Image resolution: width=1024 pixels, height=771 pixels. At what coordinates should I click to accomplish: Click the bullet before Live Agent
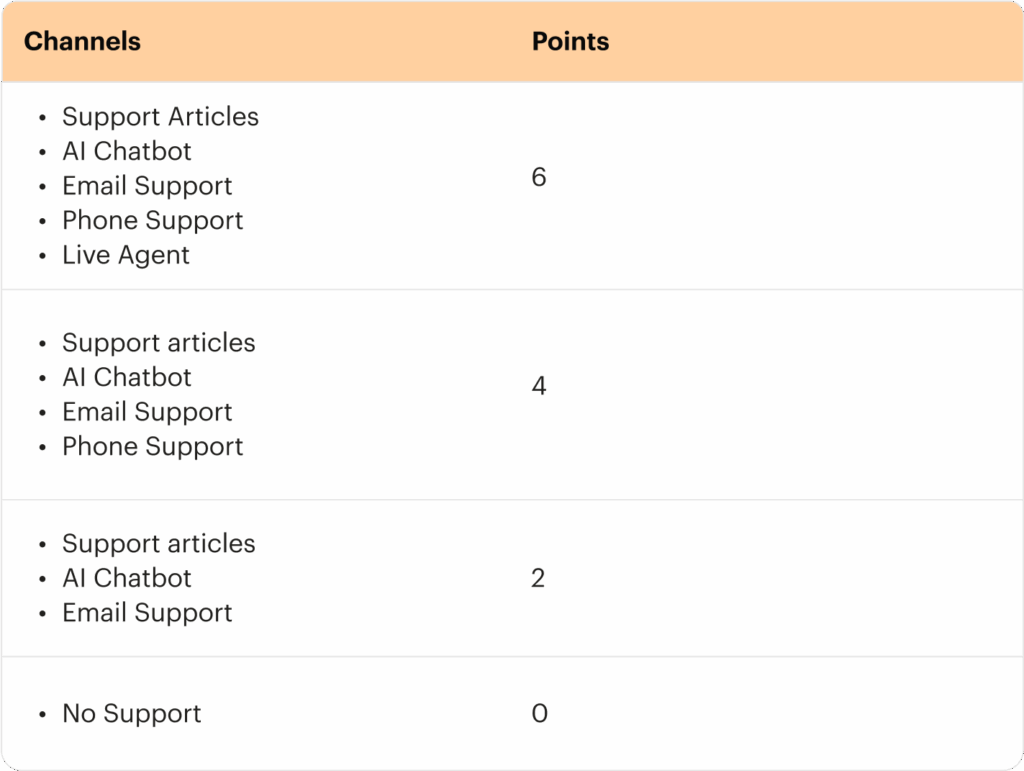pyautogui.click(x=42, y=257)
